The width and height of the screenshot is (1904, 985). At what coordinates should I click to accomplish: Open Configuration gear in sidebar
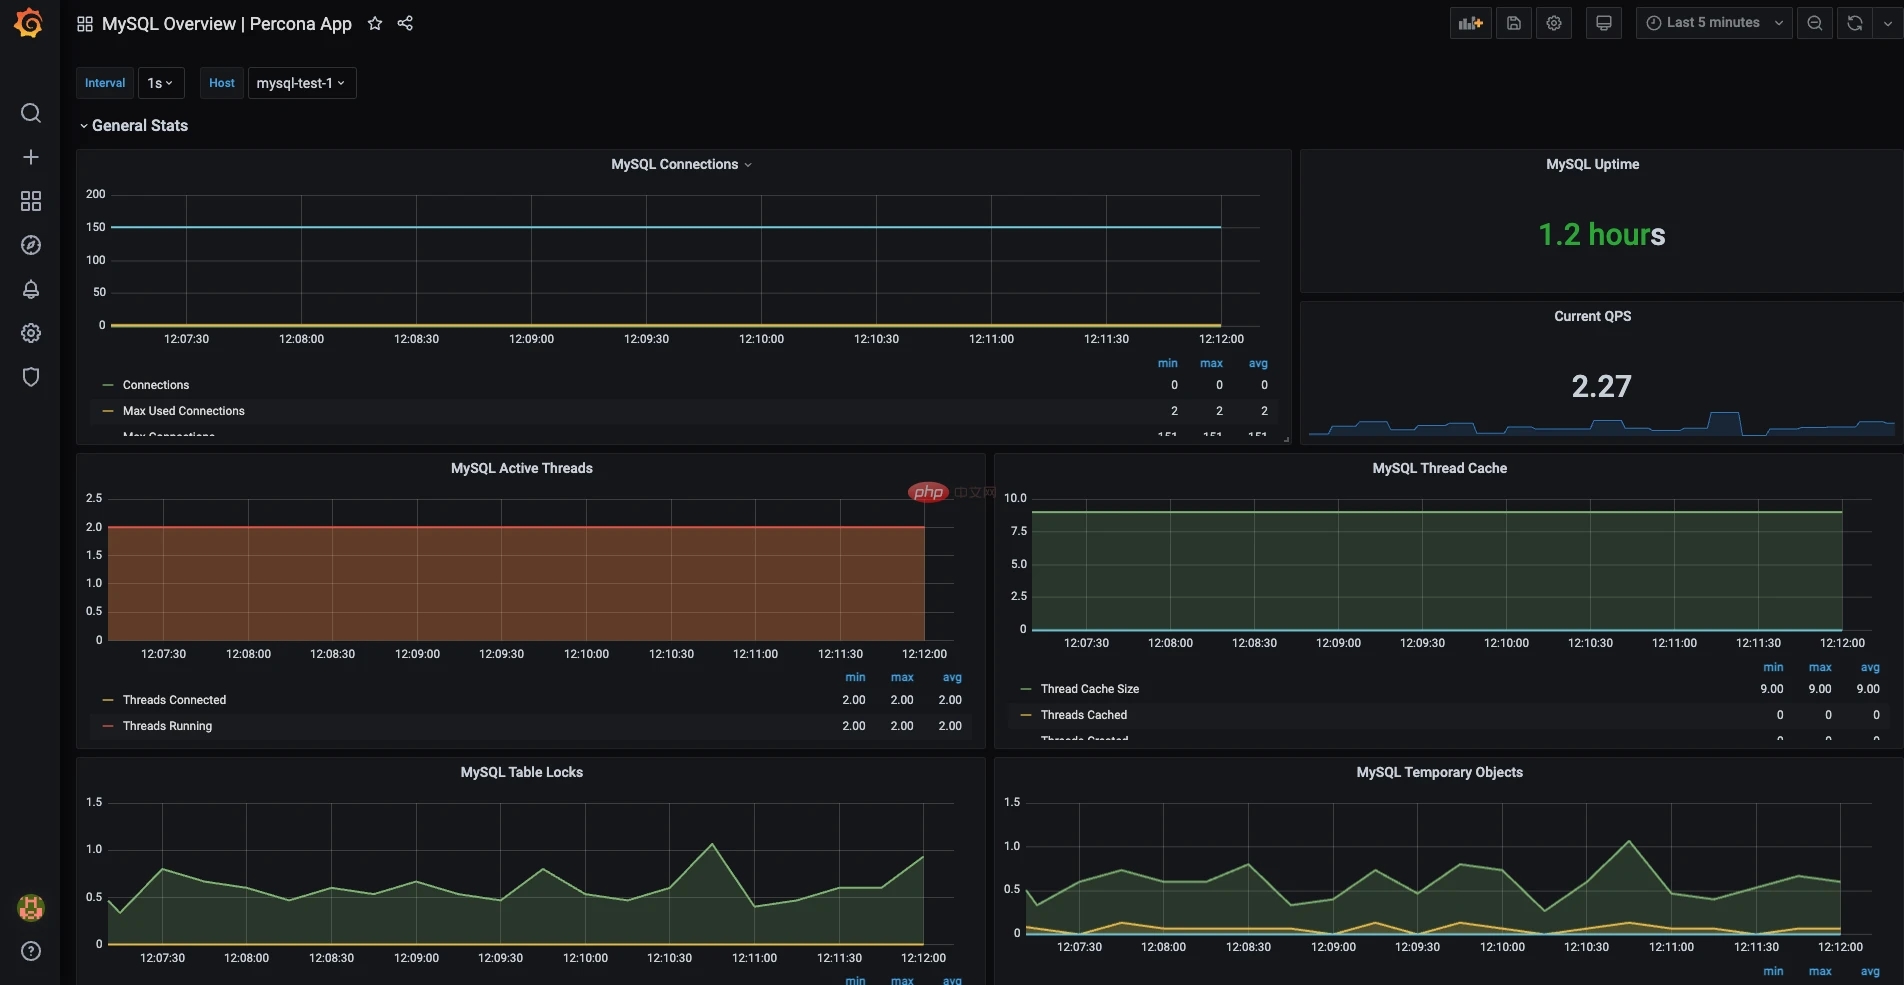[30, 333]
